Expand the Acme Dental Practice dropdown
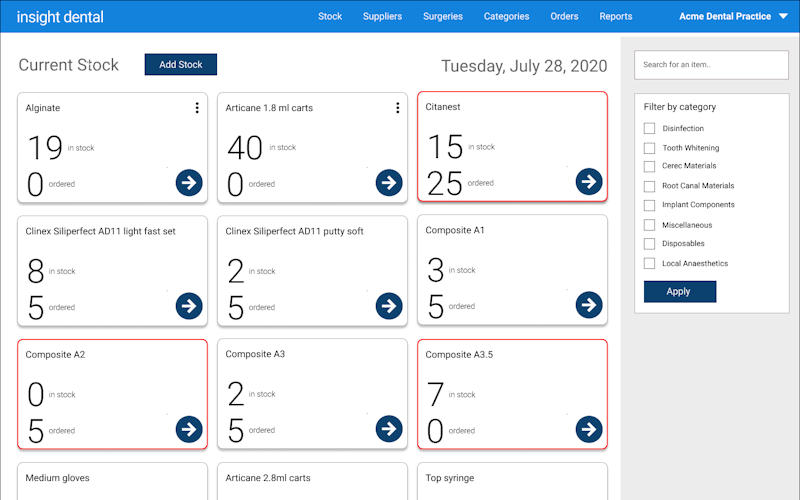The width and height of the screenshot is (800, 500). pyautogui.click(x=782, y=16)
